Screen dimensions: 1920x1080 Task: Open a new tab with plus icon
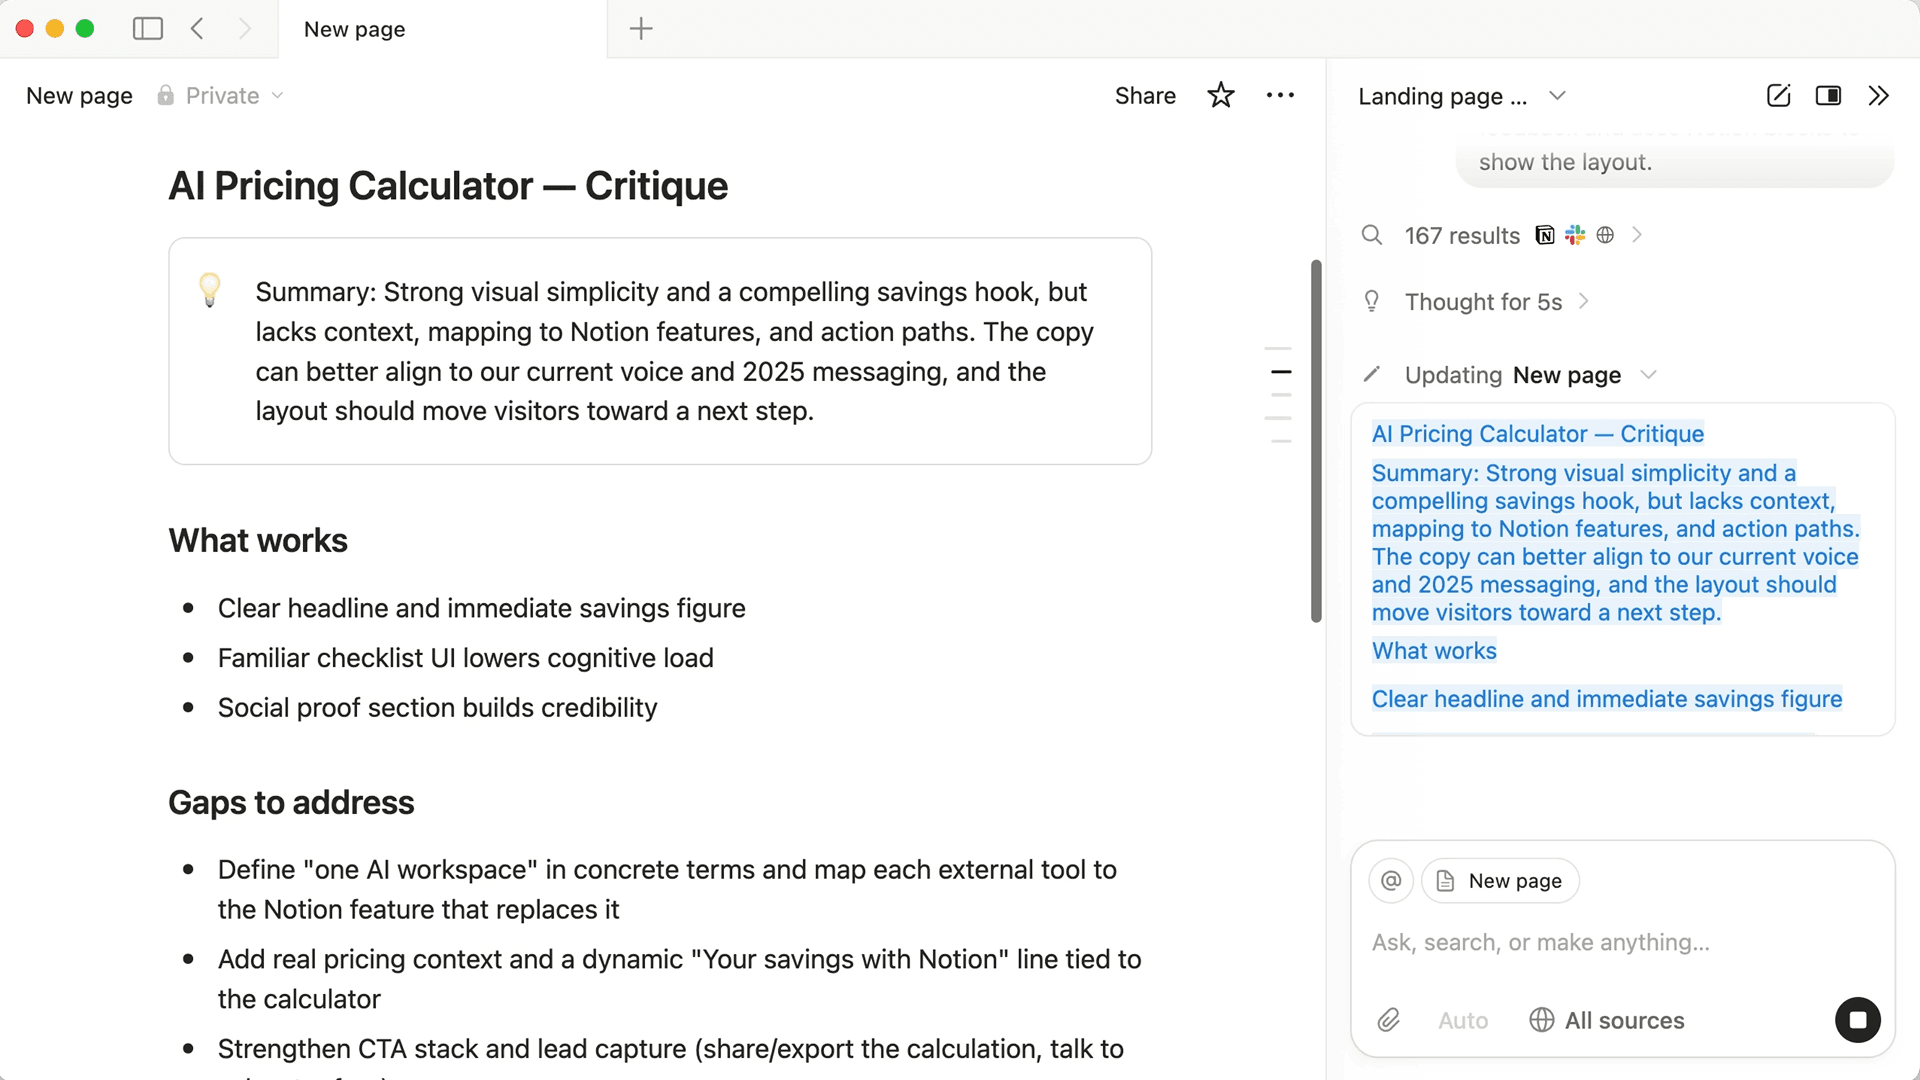tap(641, 29)
